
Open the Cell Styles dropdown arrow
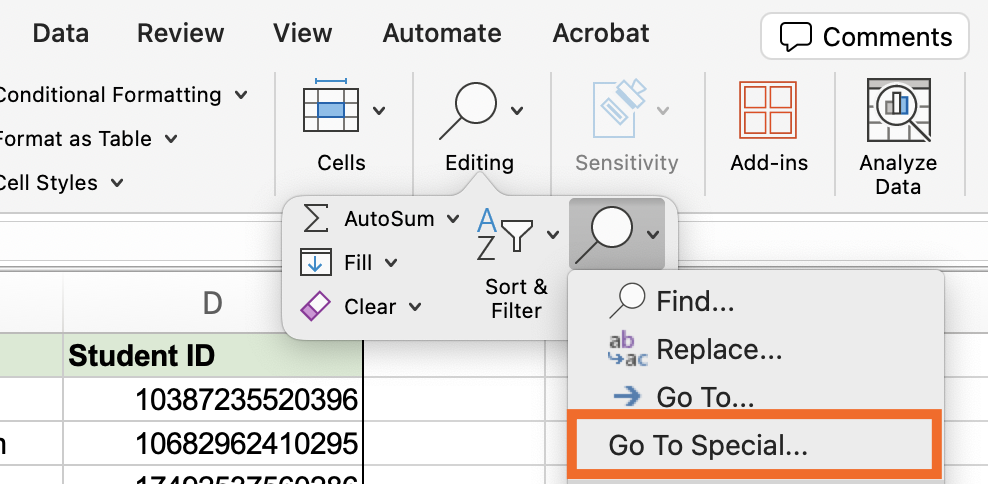click(117, 183)
